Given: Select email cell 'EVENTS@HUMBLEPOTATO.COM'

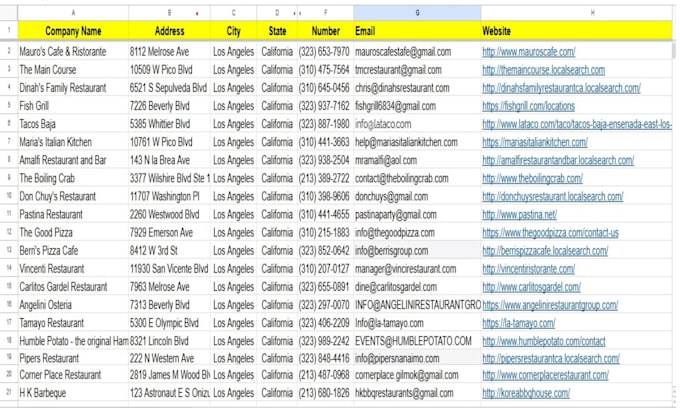Looking at the screenshot, I should pyautogui.click(x=417, y=341).
